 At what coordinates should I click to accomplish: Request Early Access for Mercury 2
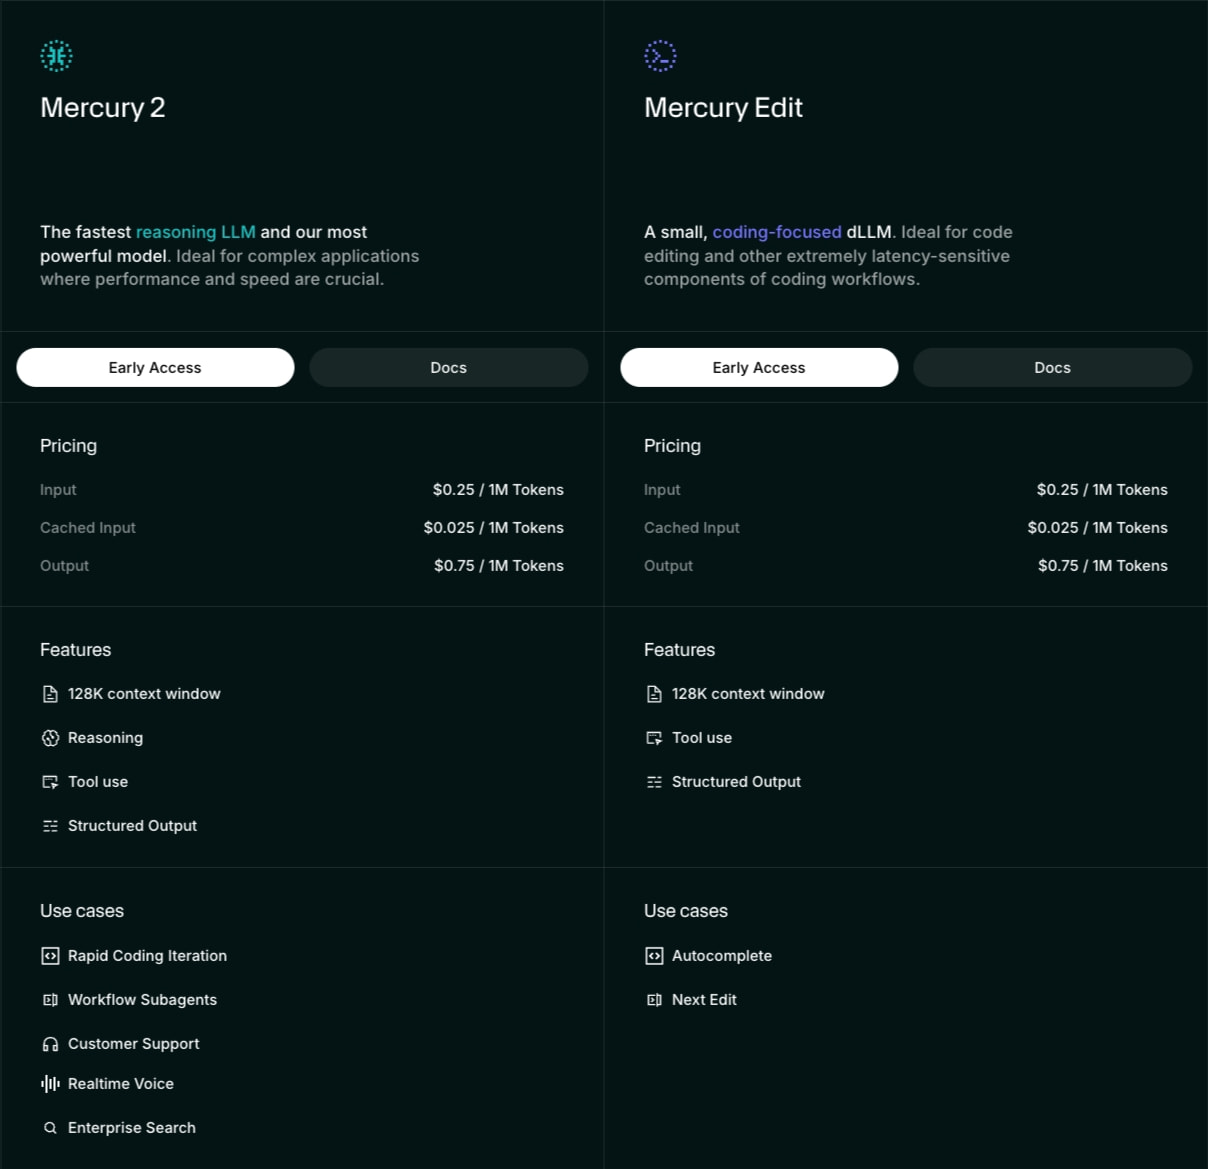pyautogui.click(x=155, y=367)
